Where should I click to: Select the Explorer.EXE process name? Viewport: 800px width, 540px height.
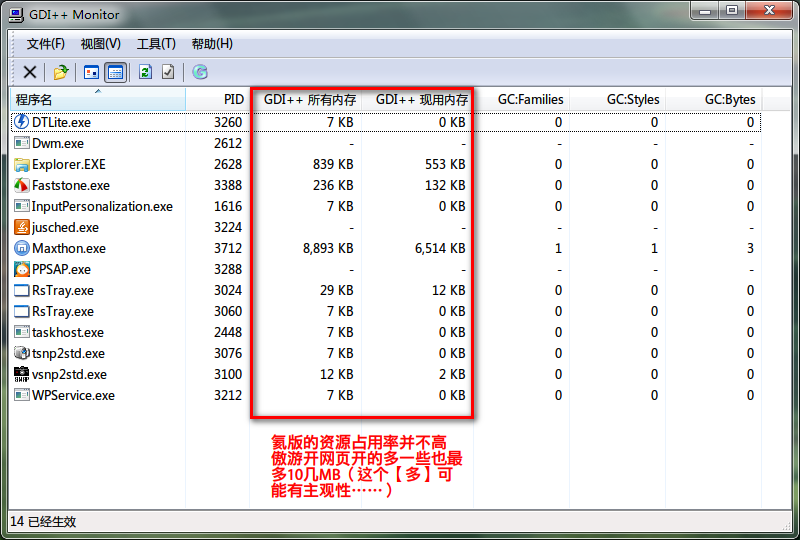[69, 164]
